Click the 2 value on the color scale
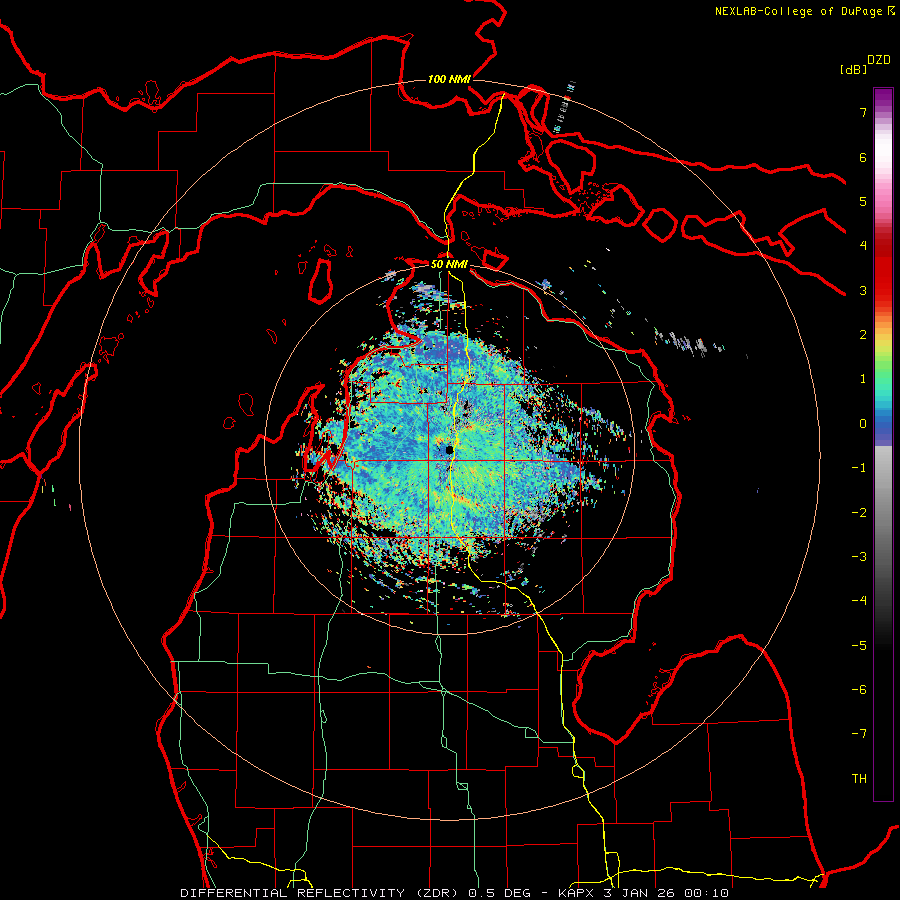This screenshot has width=900, height=900. pyautogui.click(x=863, y=335)
